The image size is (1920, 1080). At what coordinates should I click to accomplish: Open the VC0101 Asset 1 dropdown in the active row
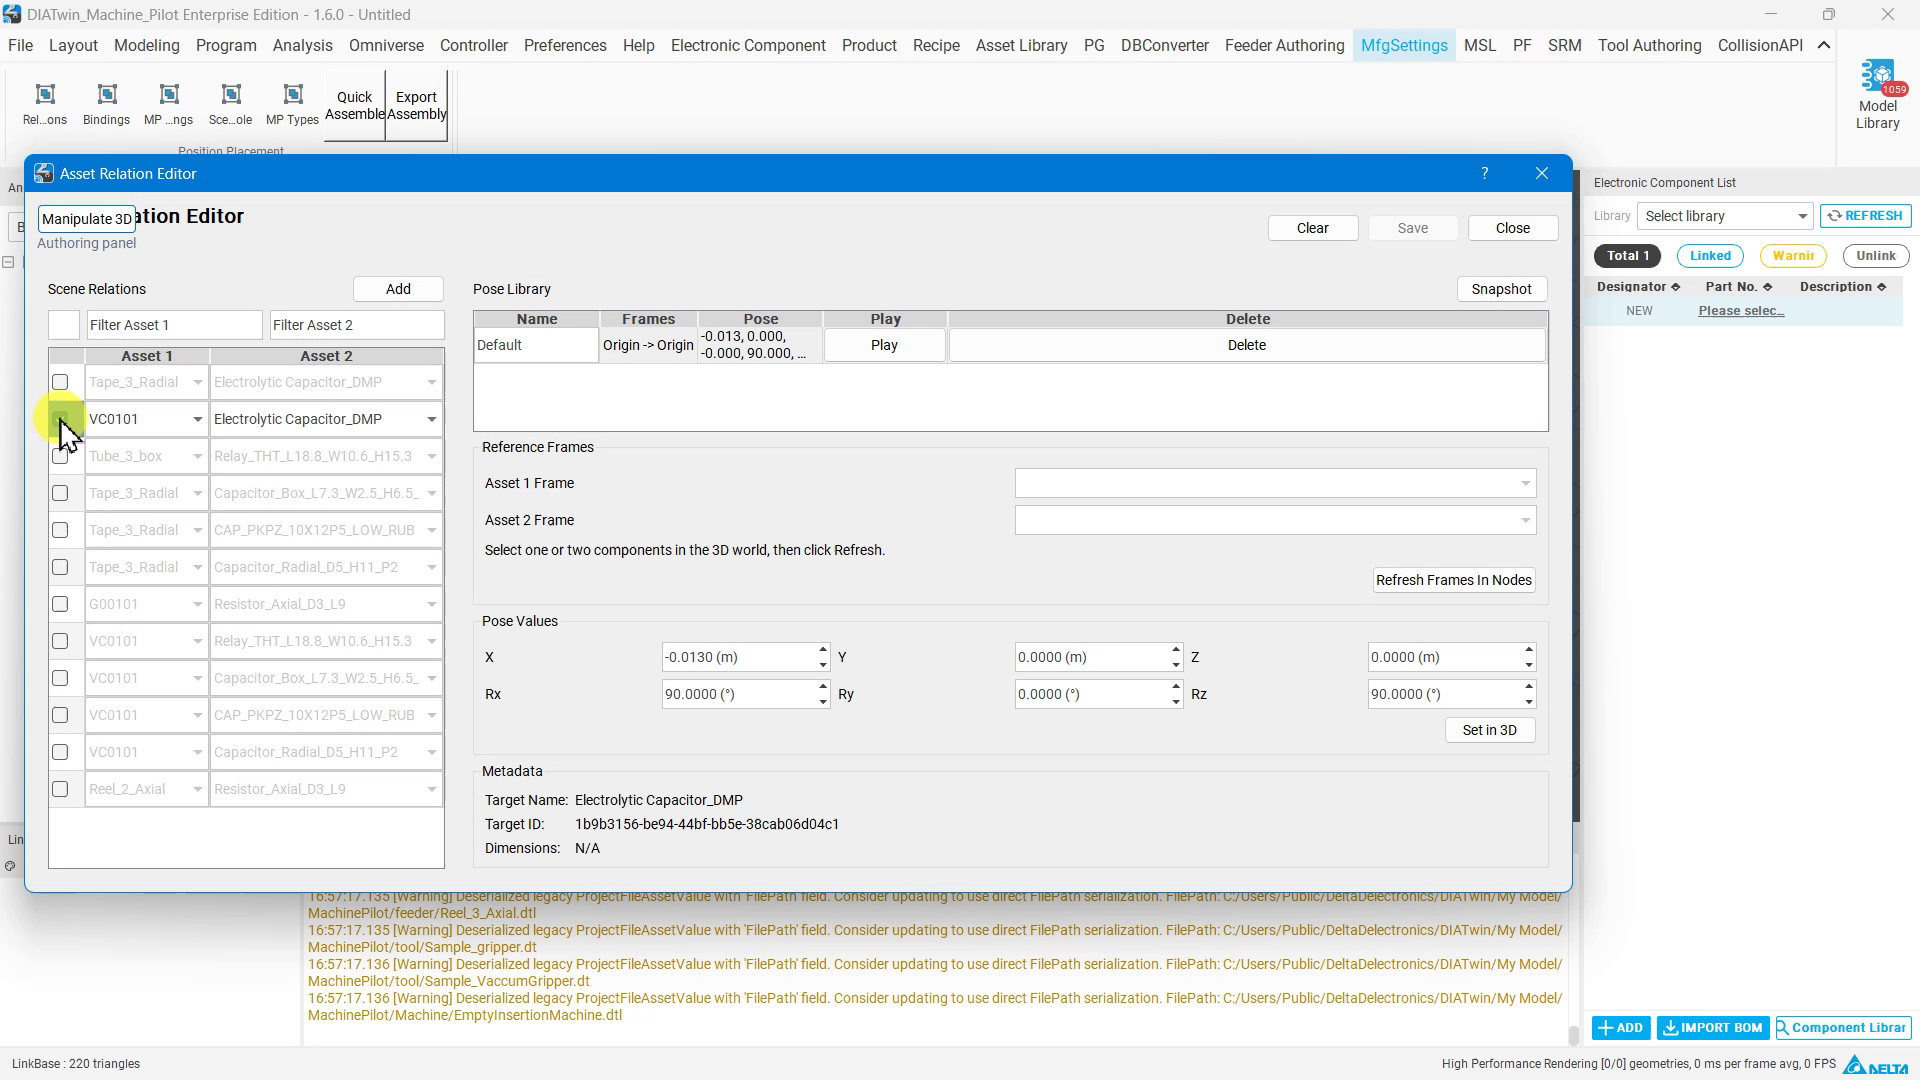pos(146,419)
